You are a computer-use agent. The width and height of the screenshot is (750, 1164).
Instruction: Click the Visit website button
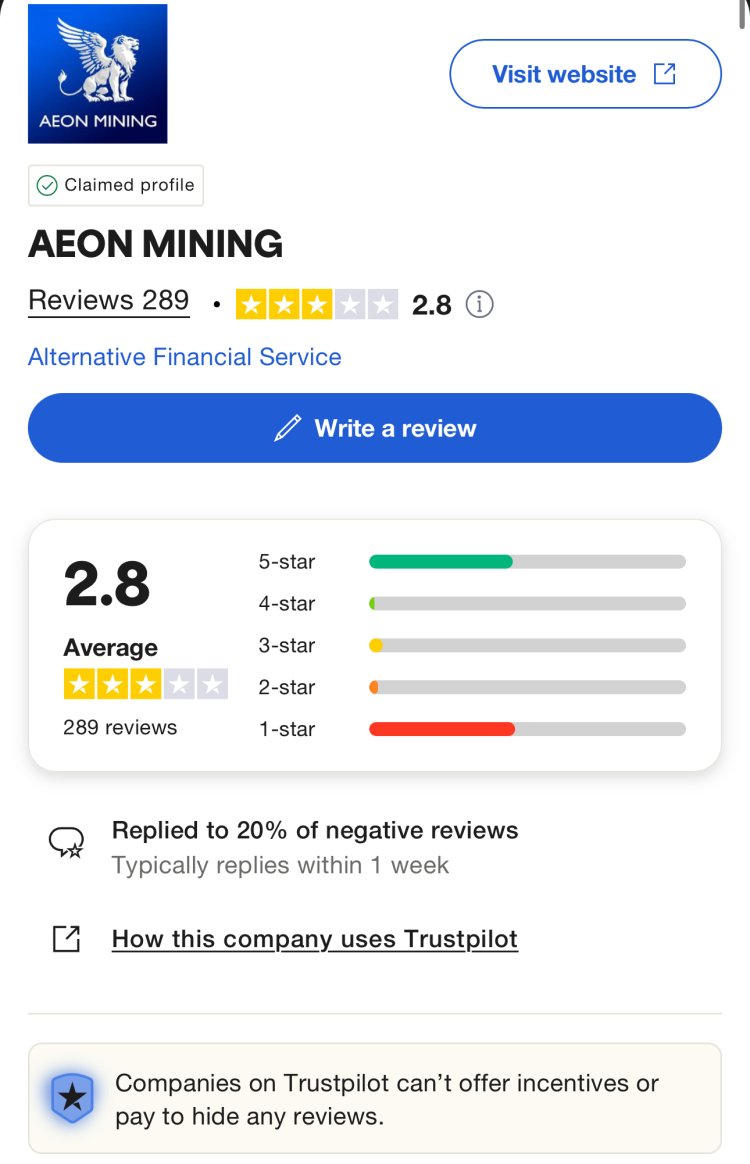[x=585, y=73]
